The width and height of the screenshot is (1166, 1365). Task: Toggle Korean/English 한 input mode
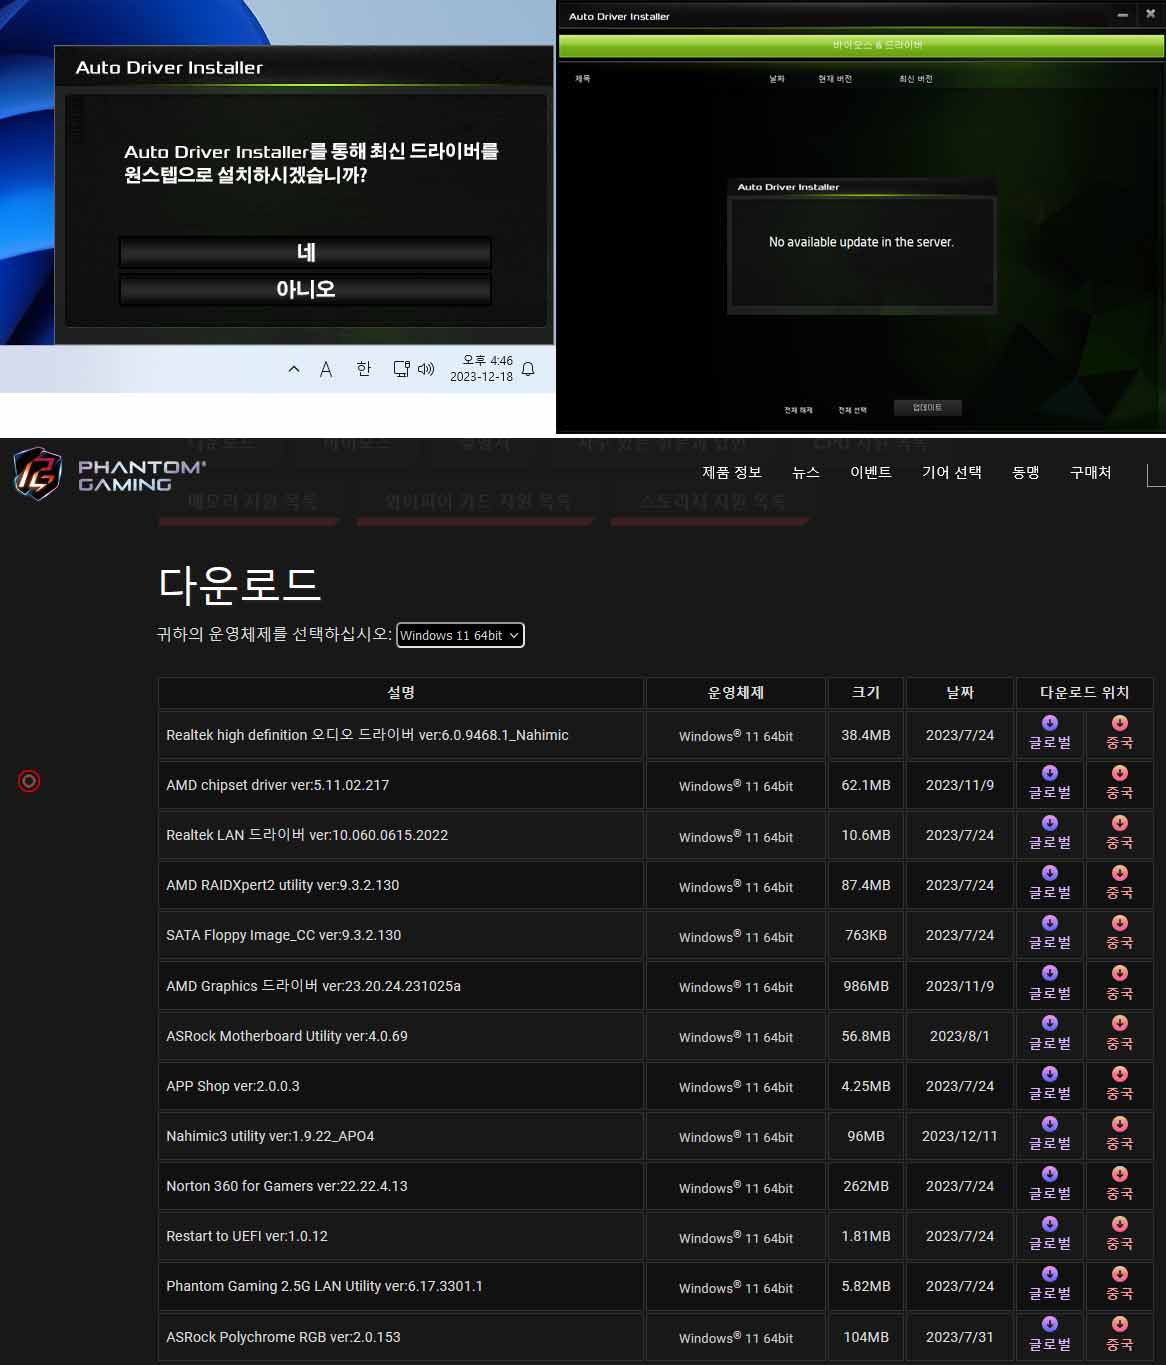point(364,369)
